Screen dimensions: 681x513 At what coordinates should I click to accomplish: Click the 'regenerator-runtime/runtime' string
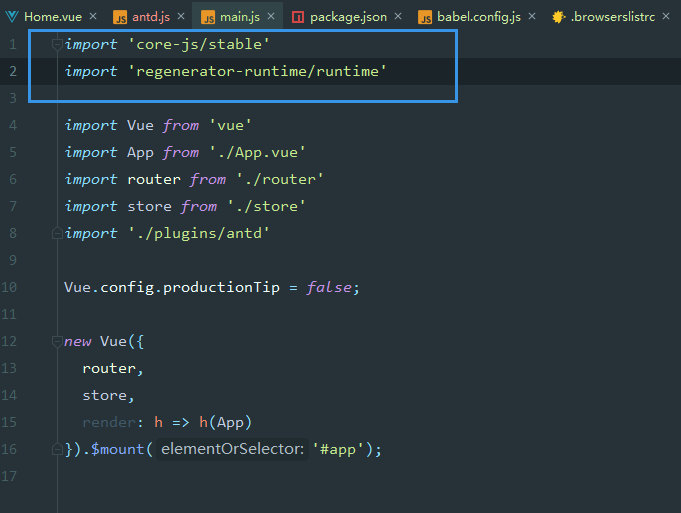click(x=257, y=71)
